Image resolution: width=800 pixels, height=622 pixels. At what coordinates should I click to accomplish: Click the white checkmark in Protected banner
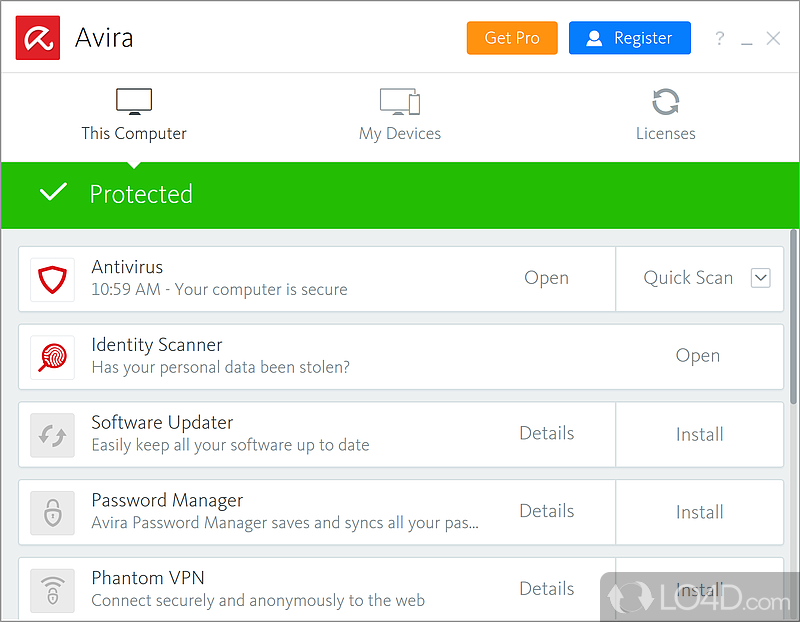tap(53, 193)
